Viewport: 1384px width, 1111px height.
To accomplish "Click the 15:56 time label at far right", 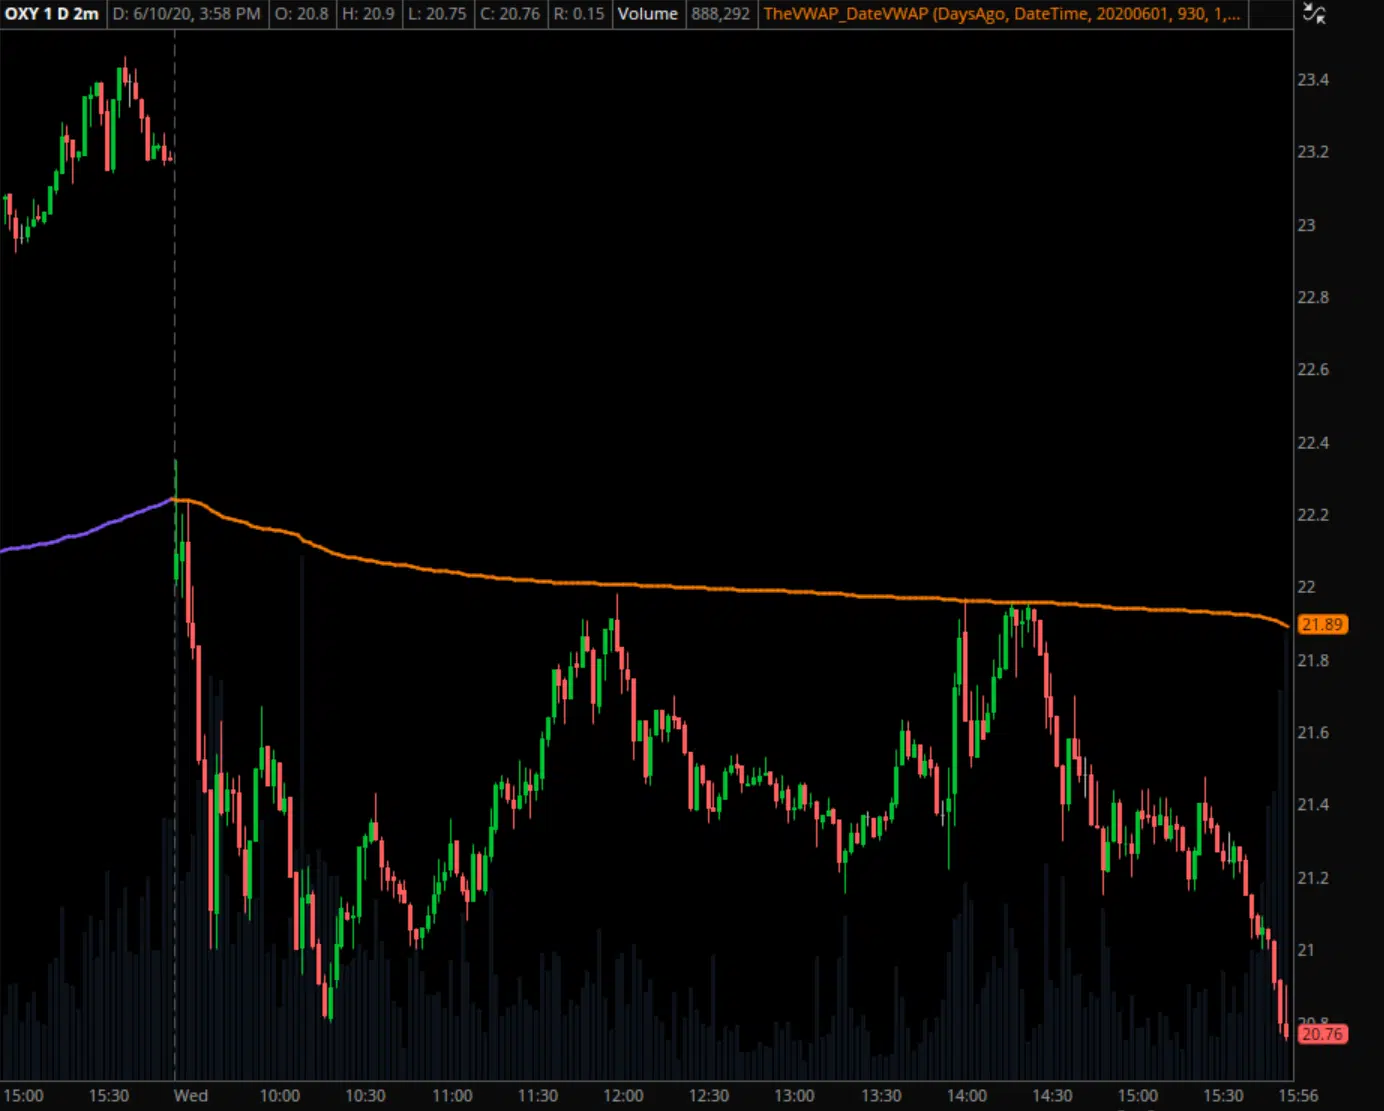I will (1298, 1096).
